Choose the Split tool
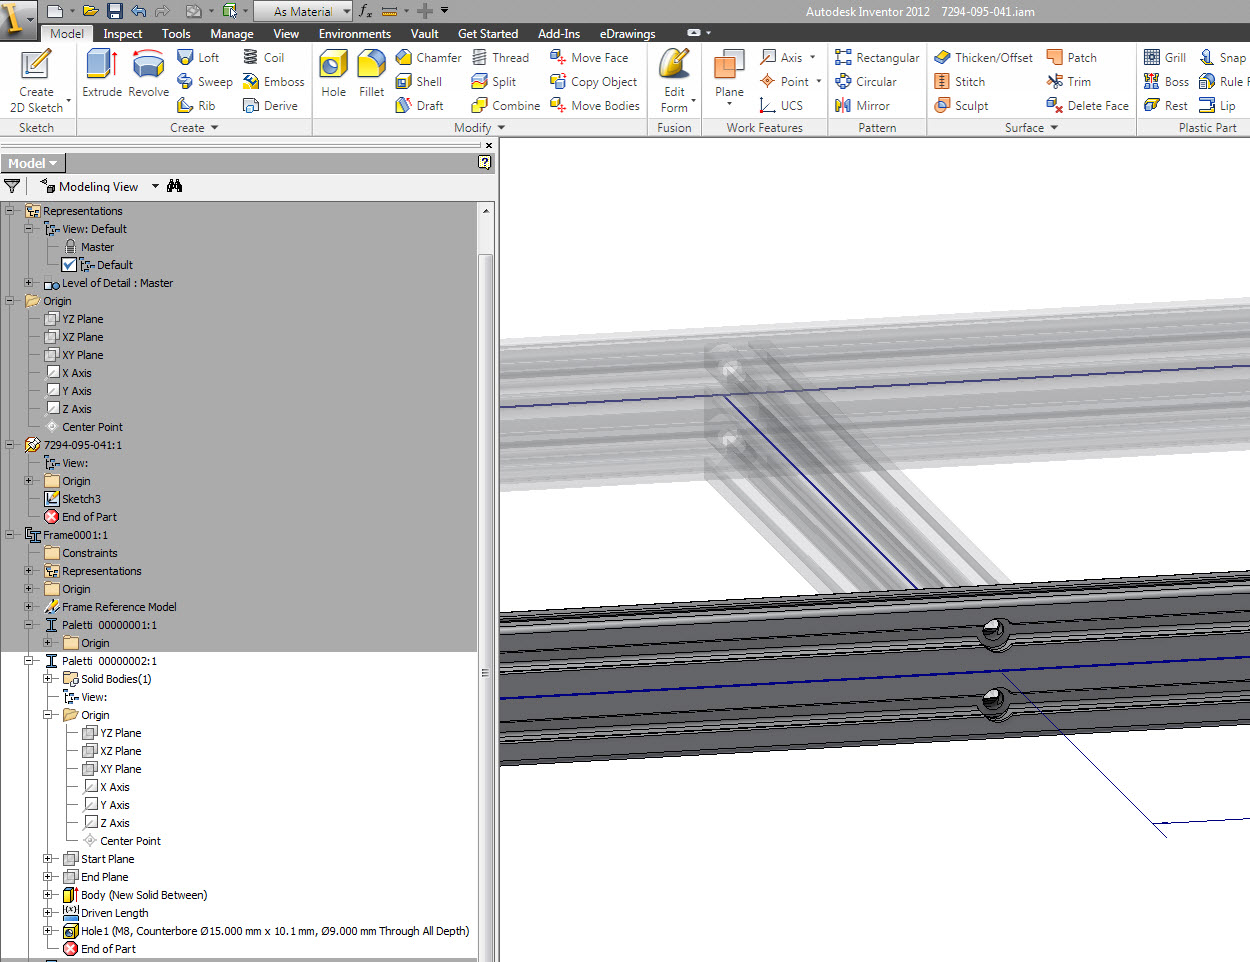1250x962 pixels. point(493,81)
